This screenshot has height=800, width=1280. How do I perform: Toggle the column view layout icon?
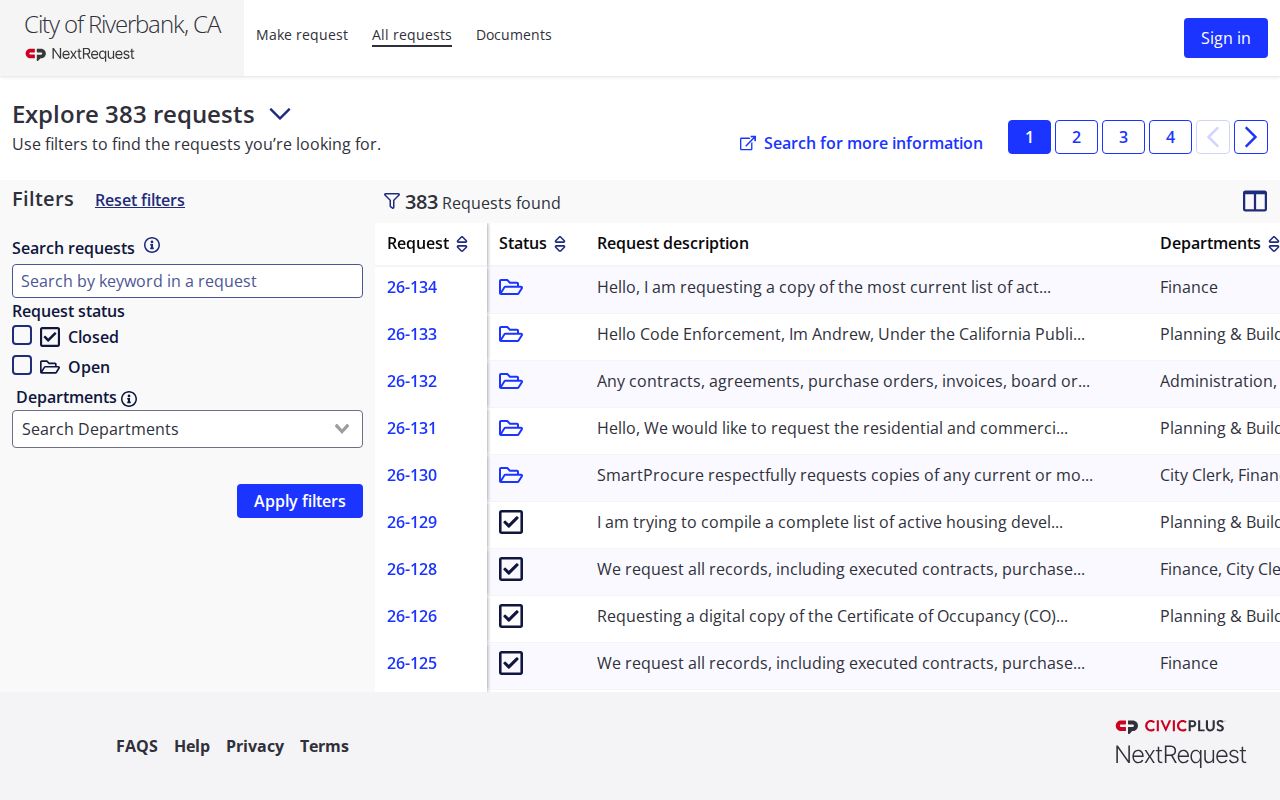click(x=1255, y=202)
